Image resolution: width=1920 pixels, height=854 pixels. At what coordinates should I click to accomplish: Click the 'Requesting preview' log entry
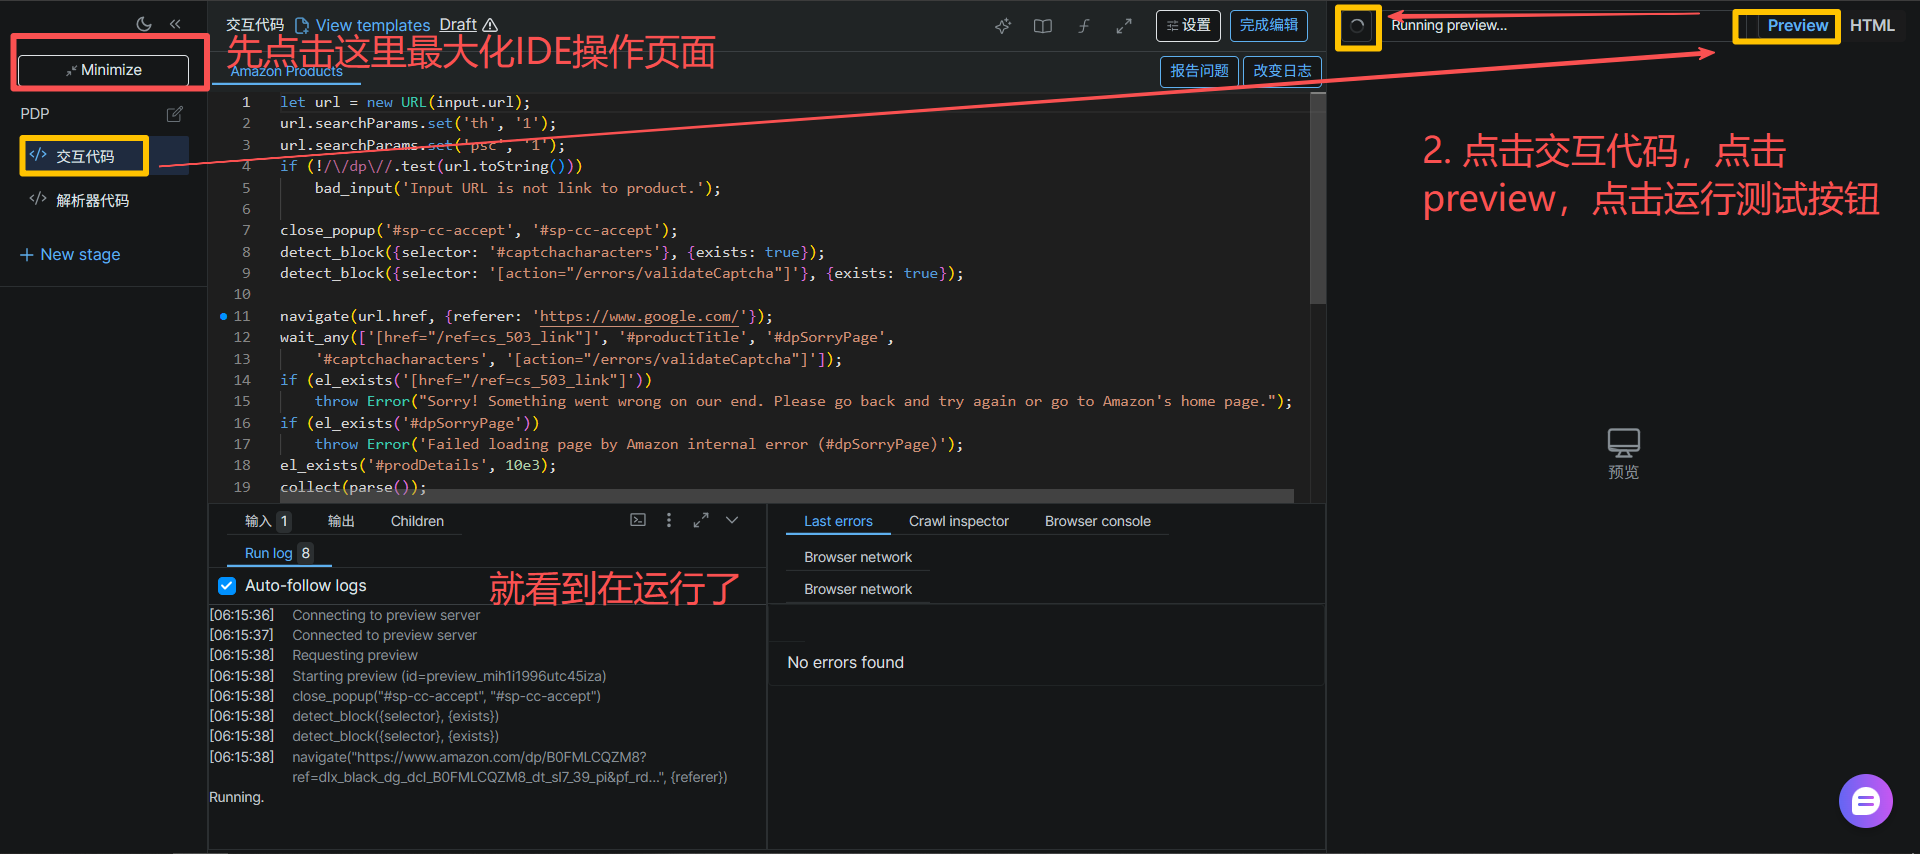pyautogui.click(x=355, y=655)
